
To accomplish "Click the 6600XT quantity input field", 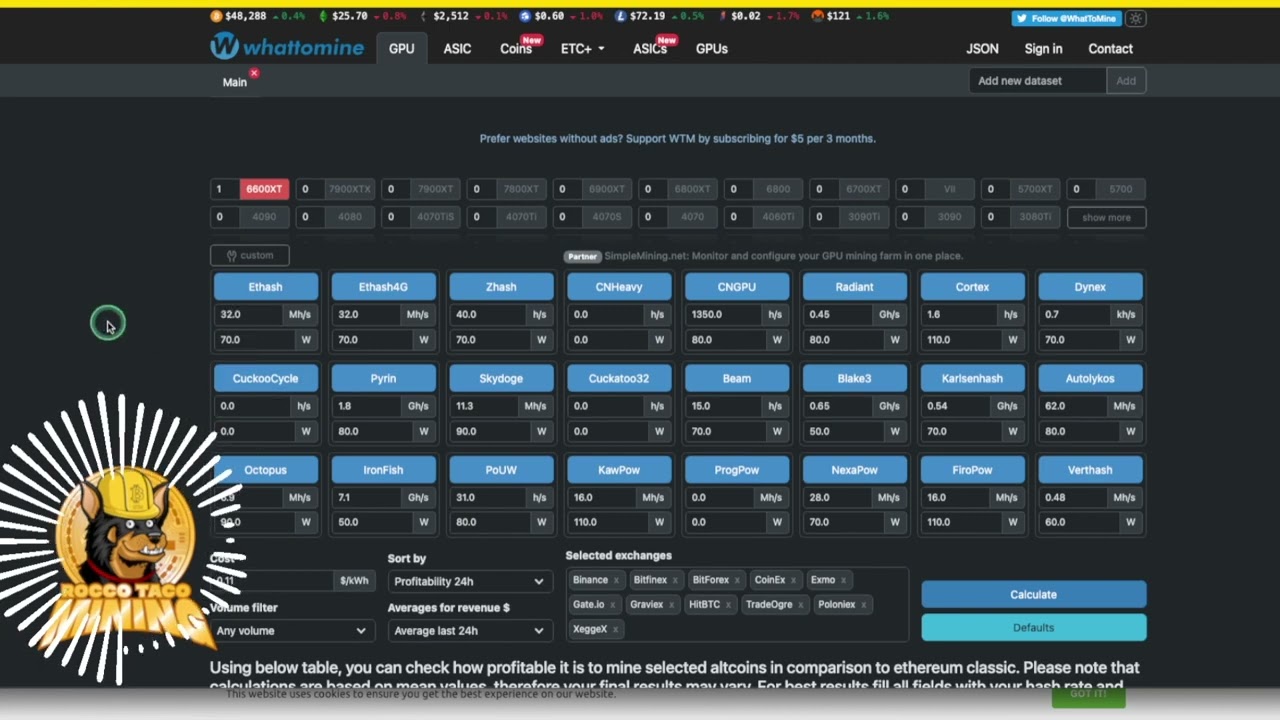I will [225, 189].
